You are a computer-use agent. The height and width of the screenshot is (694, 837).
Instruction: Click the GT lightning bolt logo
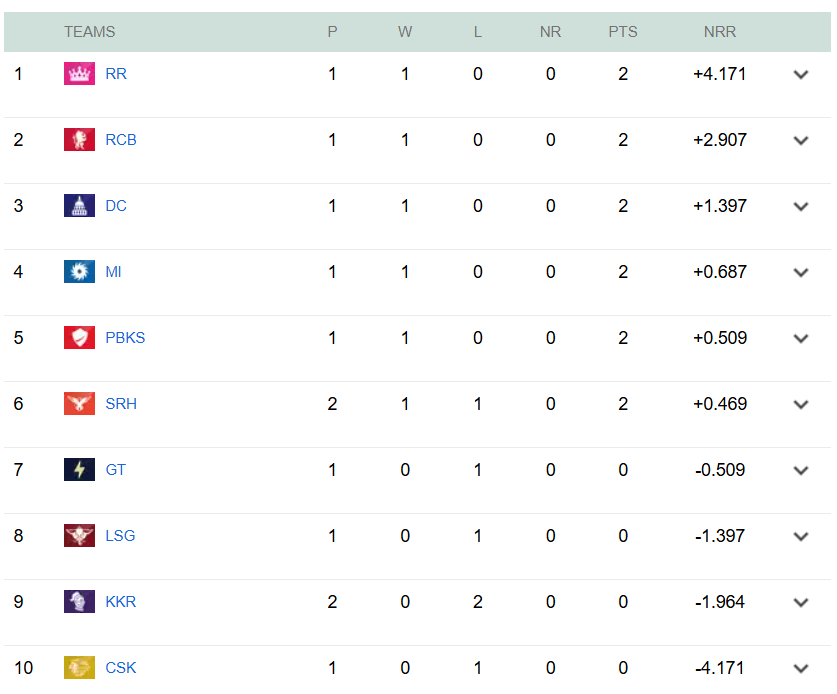pos(80,469)
